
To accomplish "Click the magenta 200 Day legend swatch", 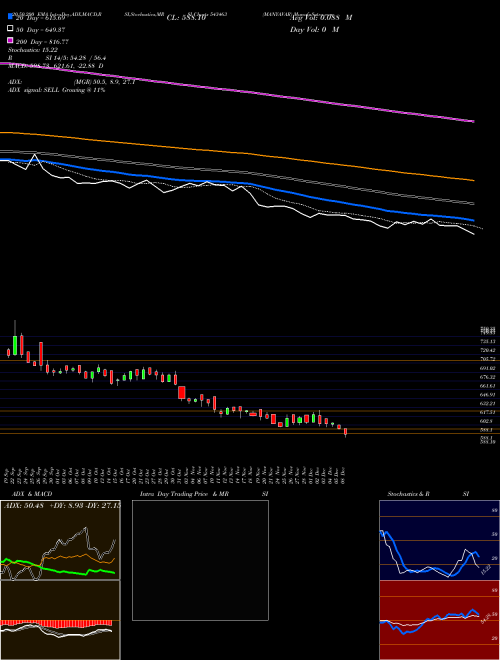I will 10,41.
